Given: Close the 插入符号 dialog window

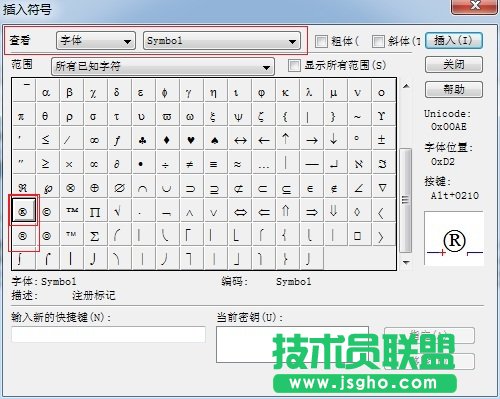Looking at the screenshot, I should pyautogui.click(x=474, y=6).
